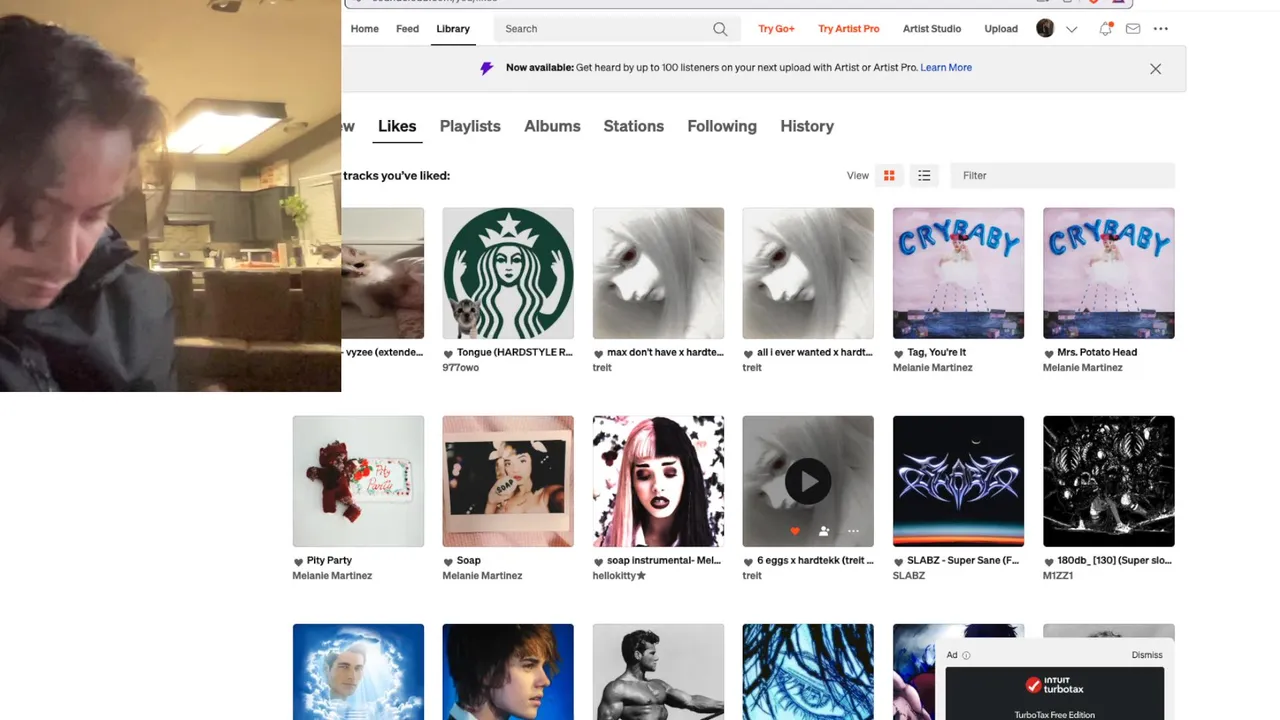Go to Home in navigation
This screenshot has width=1280, height=720.
pyautogui.click(x=364, y=29)
